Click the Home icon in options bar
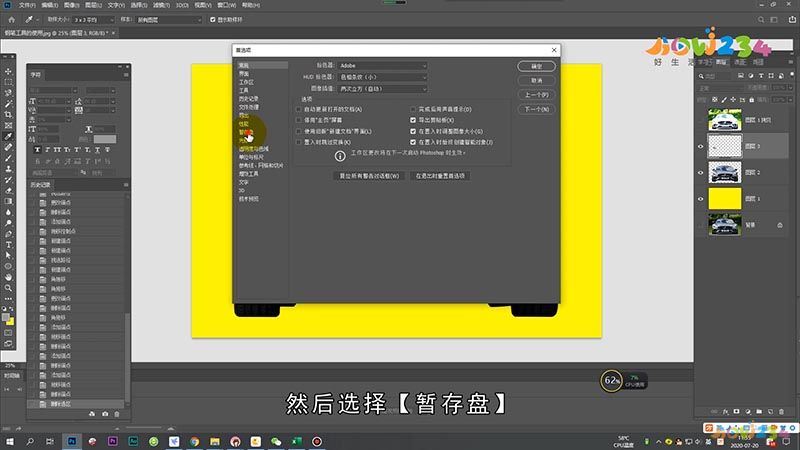 tap(12, 19)
